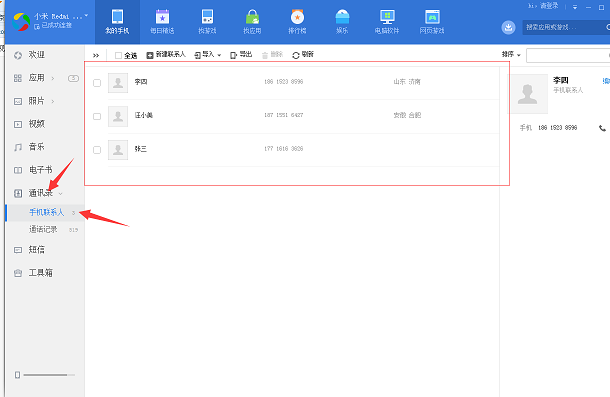Viewport: 610px width, 397px height.
Task: Click the app search field in header
Action: click(564, 27)
